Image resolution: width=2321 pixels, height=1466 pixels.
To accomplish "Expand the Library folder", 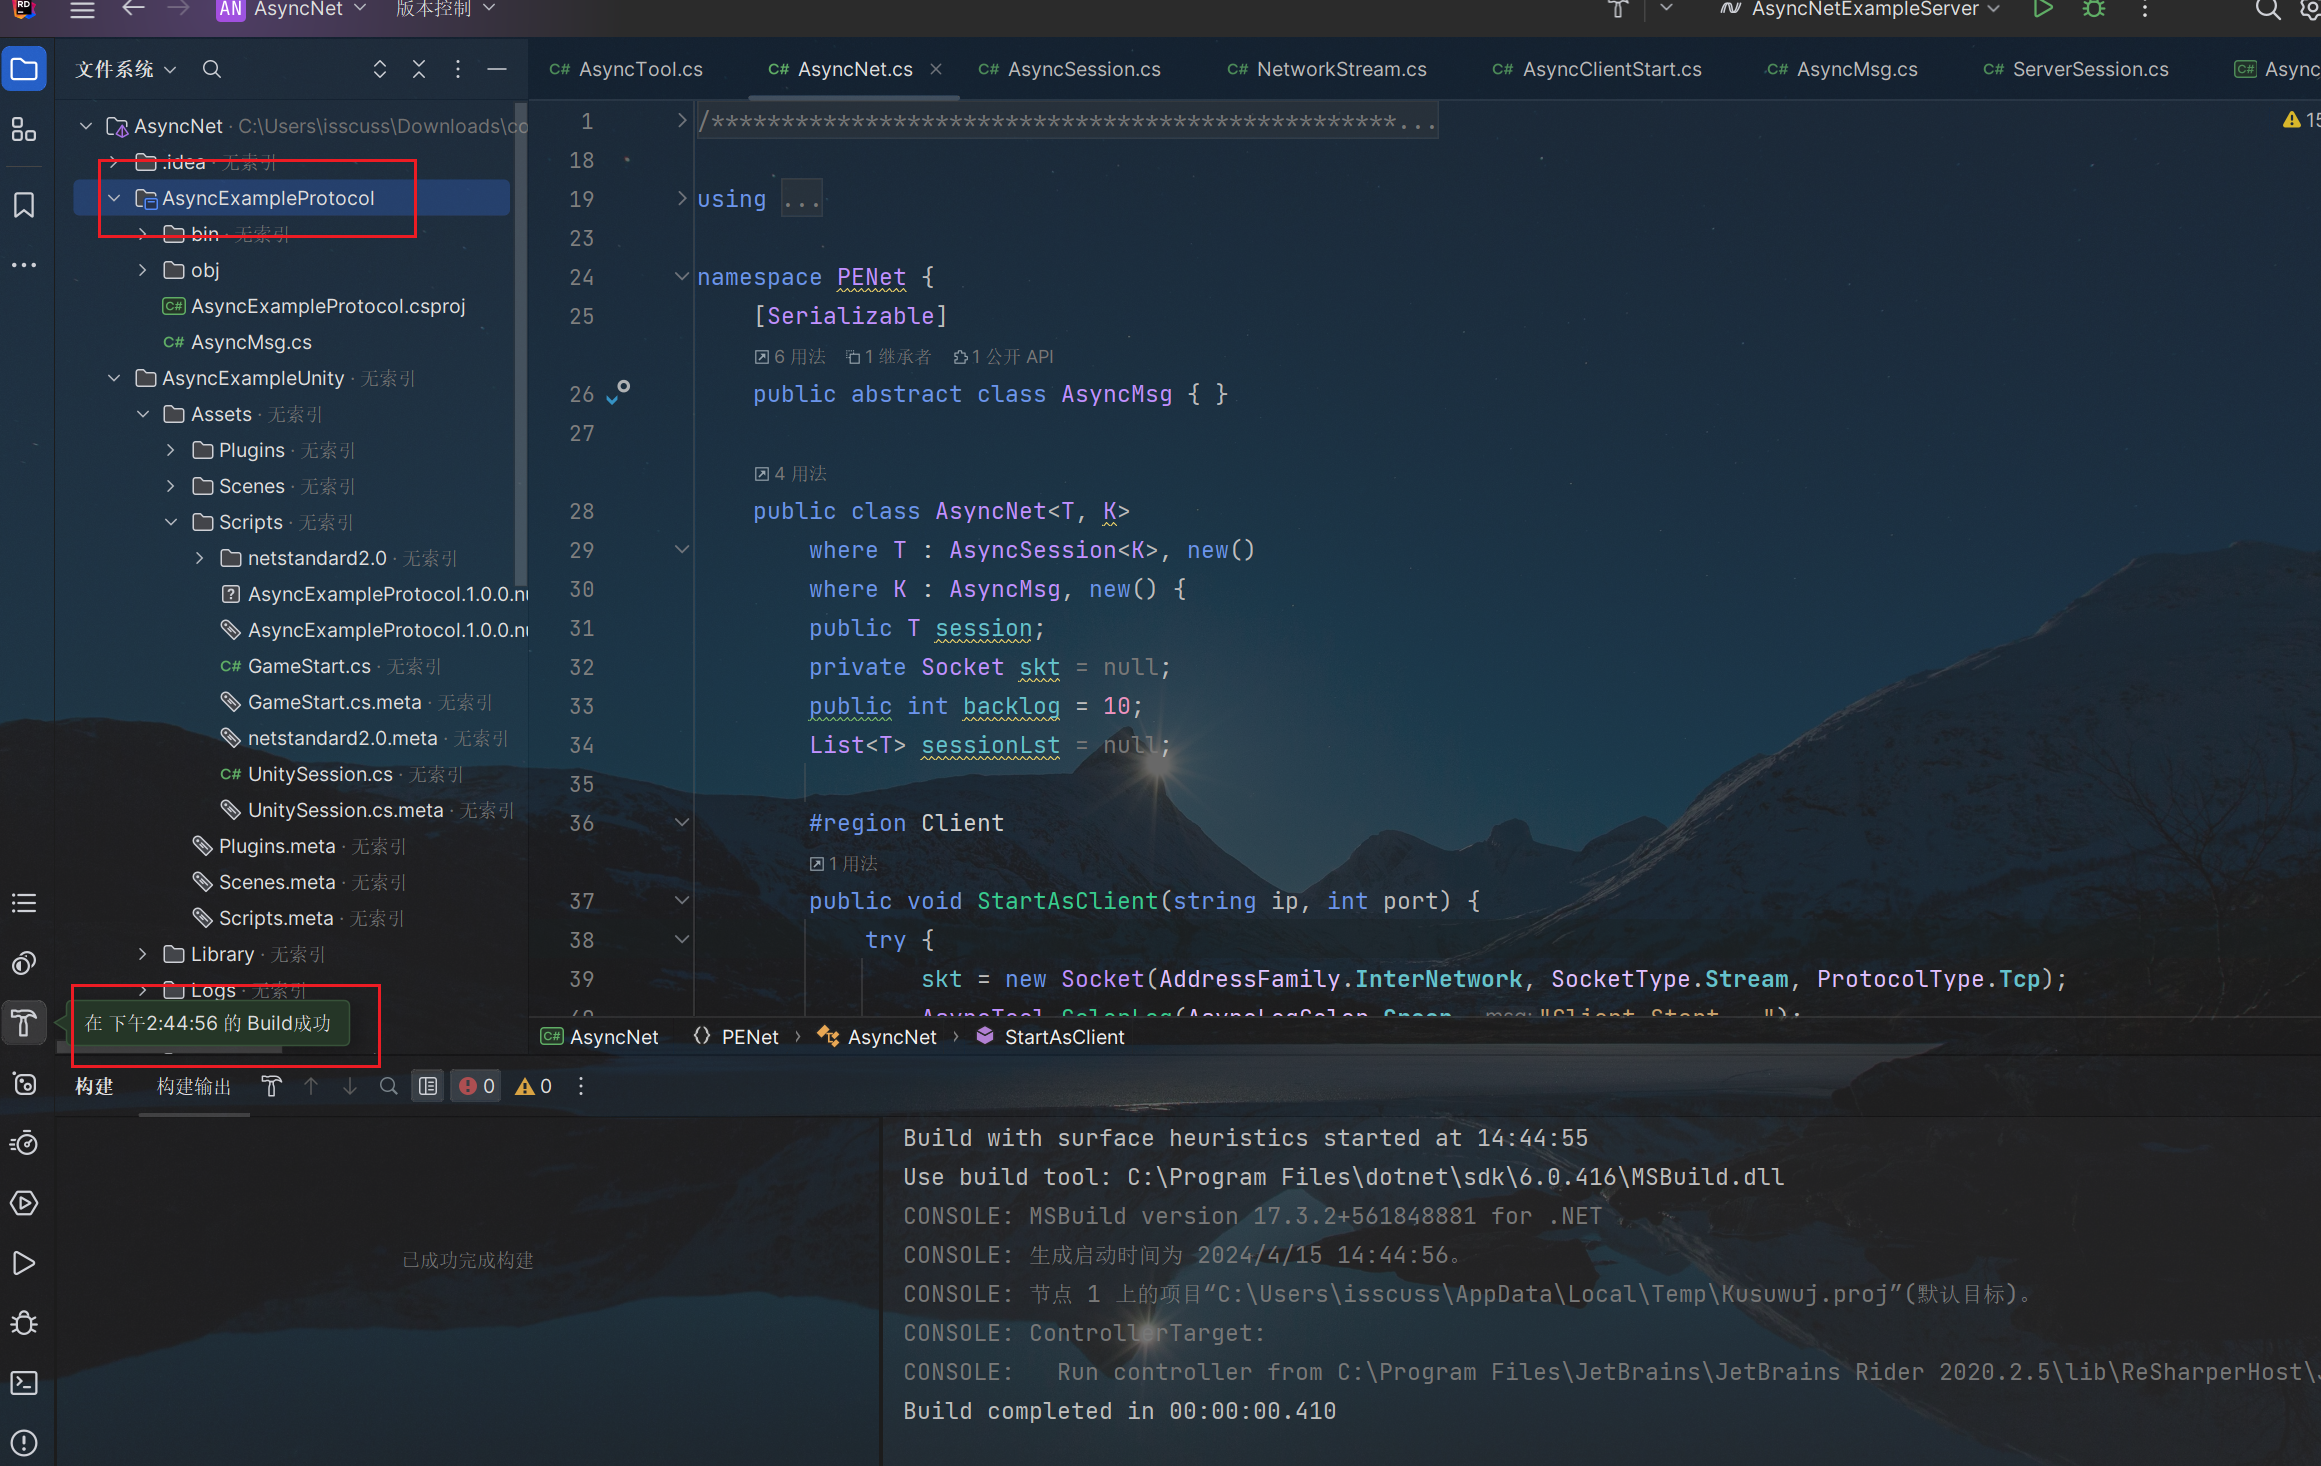I will (x=143, y=954).
